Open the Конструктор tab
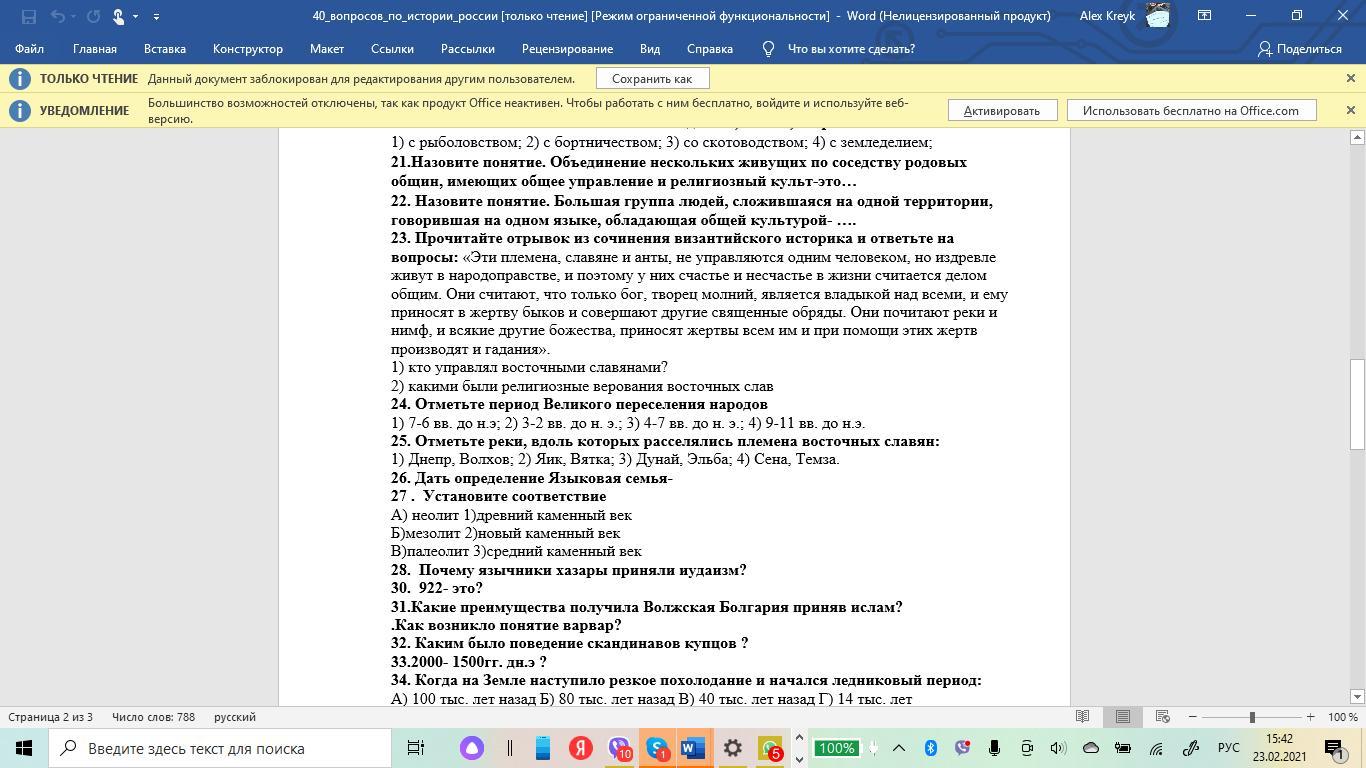1366x768 pixels. (x=248, y=49)
